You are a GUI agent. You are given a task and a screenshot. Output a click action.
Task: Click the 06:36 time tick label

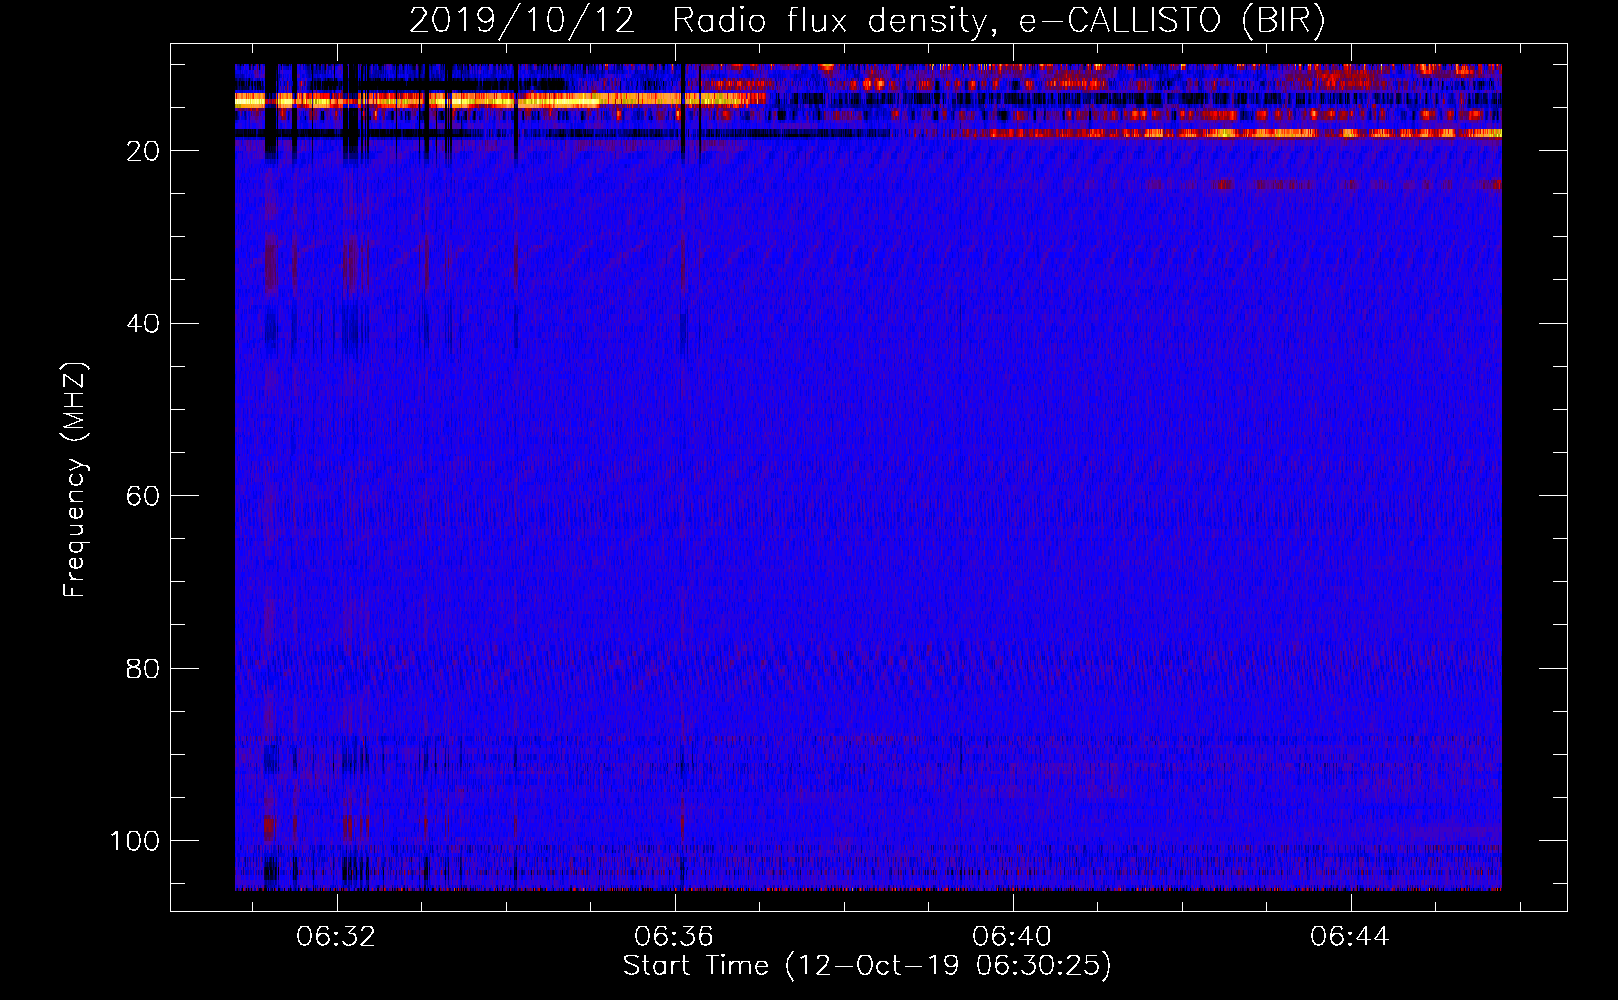(x=675, y=936)
